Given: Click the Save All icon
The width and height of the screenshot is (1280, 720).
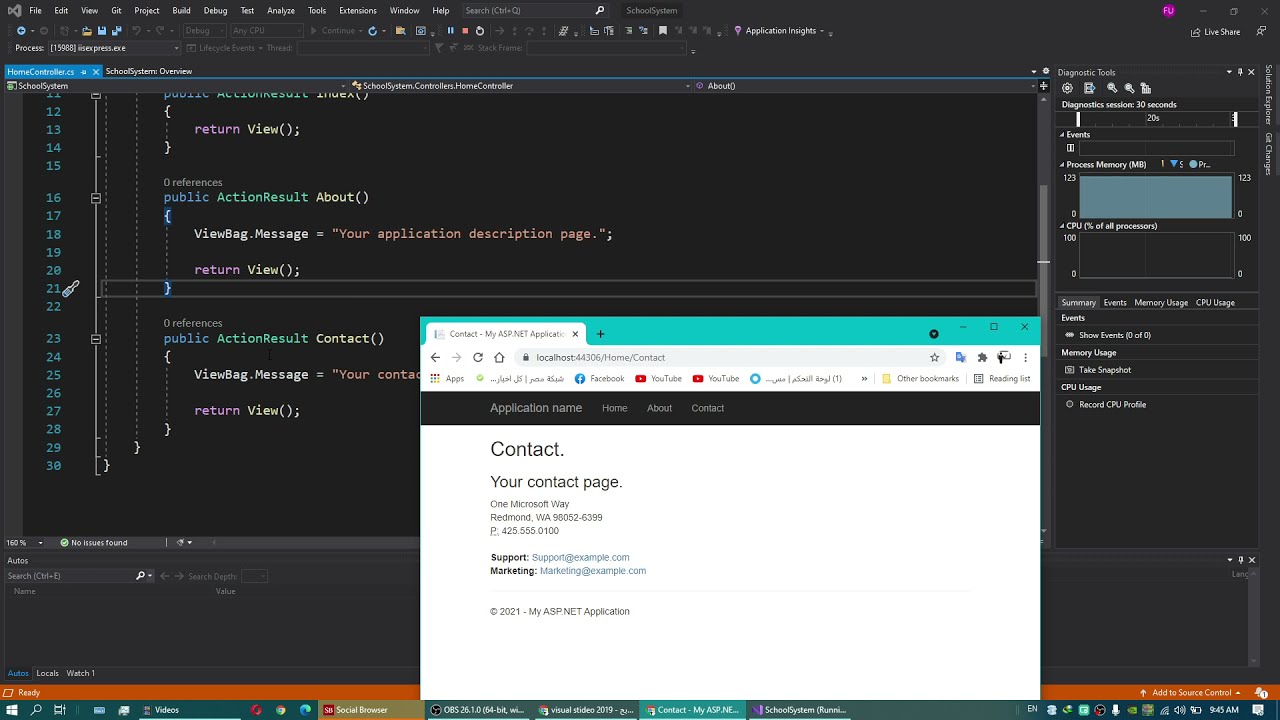Looking at the screenshot, I should pyautogui.click(x=116, y=31).
